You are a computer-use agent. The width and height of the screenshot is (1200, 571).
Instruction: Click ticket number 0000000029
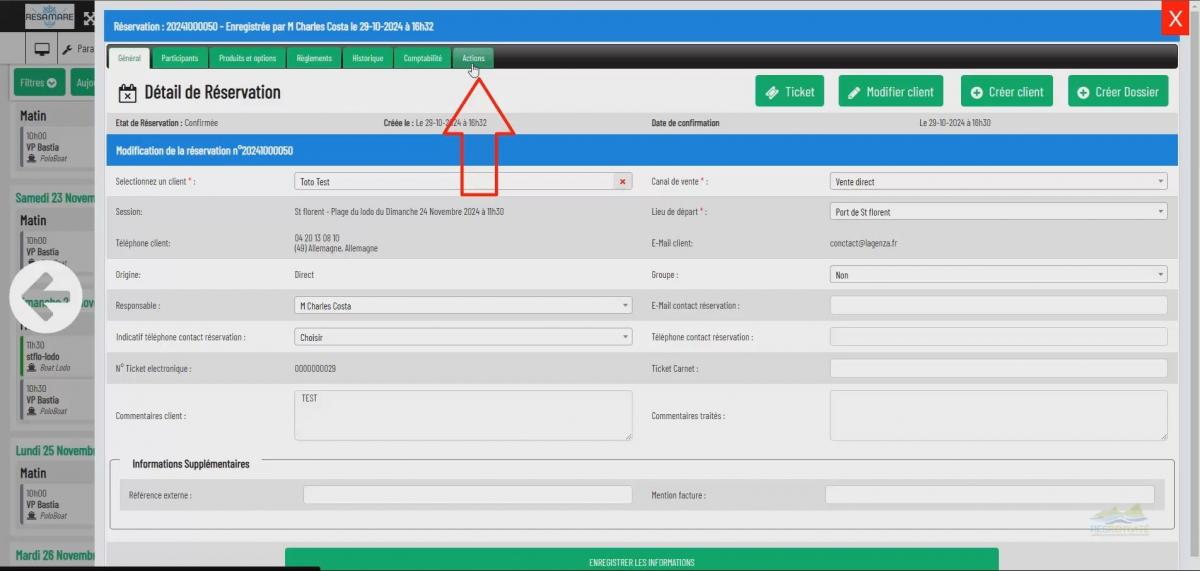click(x=315, y=368)
